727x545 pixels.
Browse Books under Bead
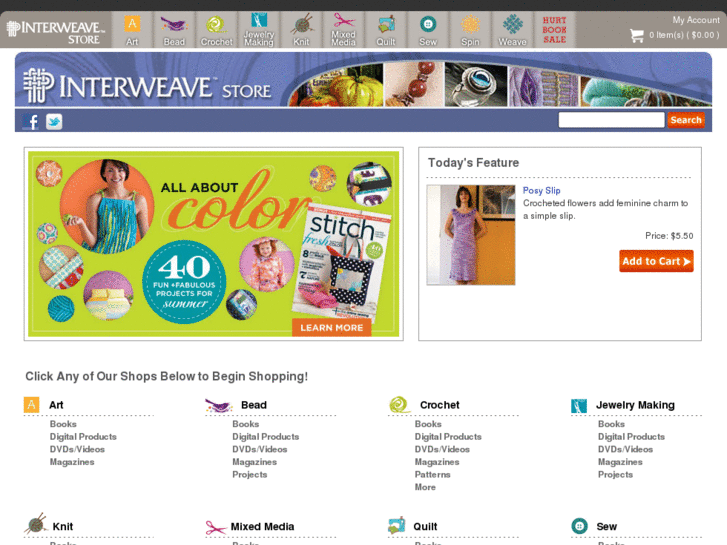coord(246,424)
